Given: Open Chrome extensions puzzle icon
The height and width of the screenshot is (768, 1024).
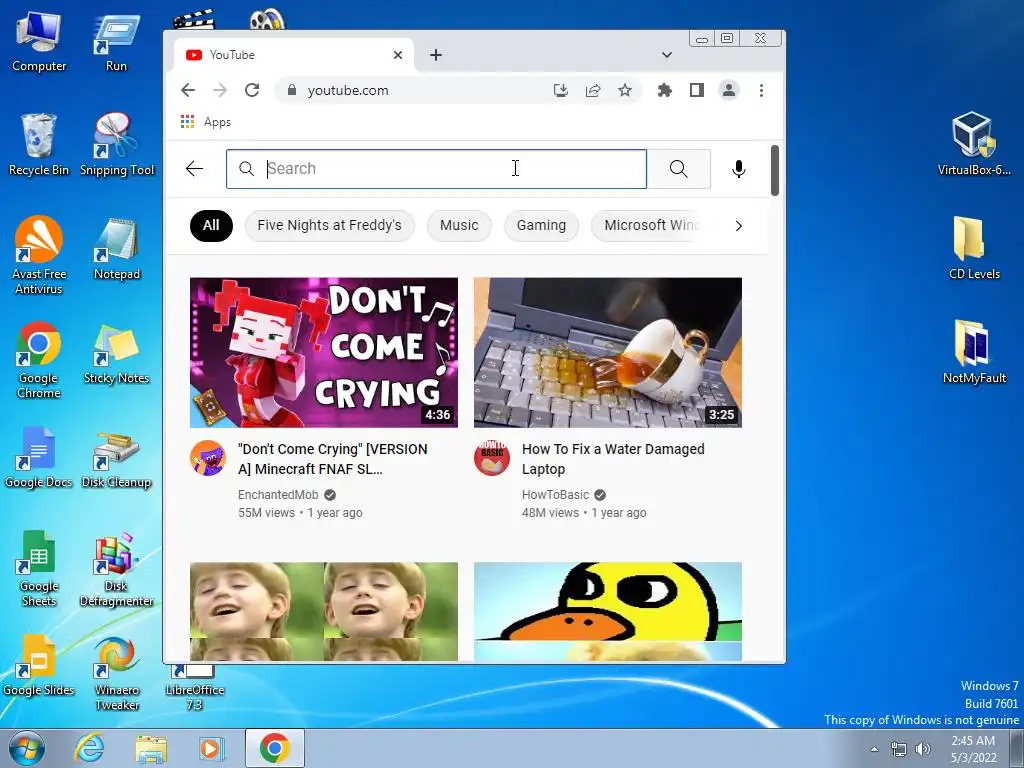Looking at the screenshot, I should [x=665, y=90].
